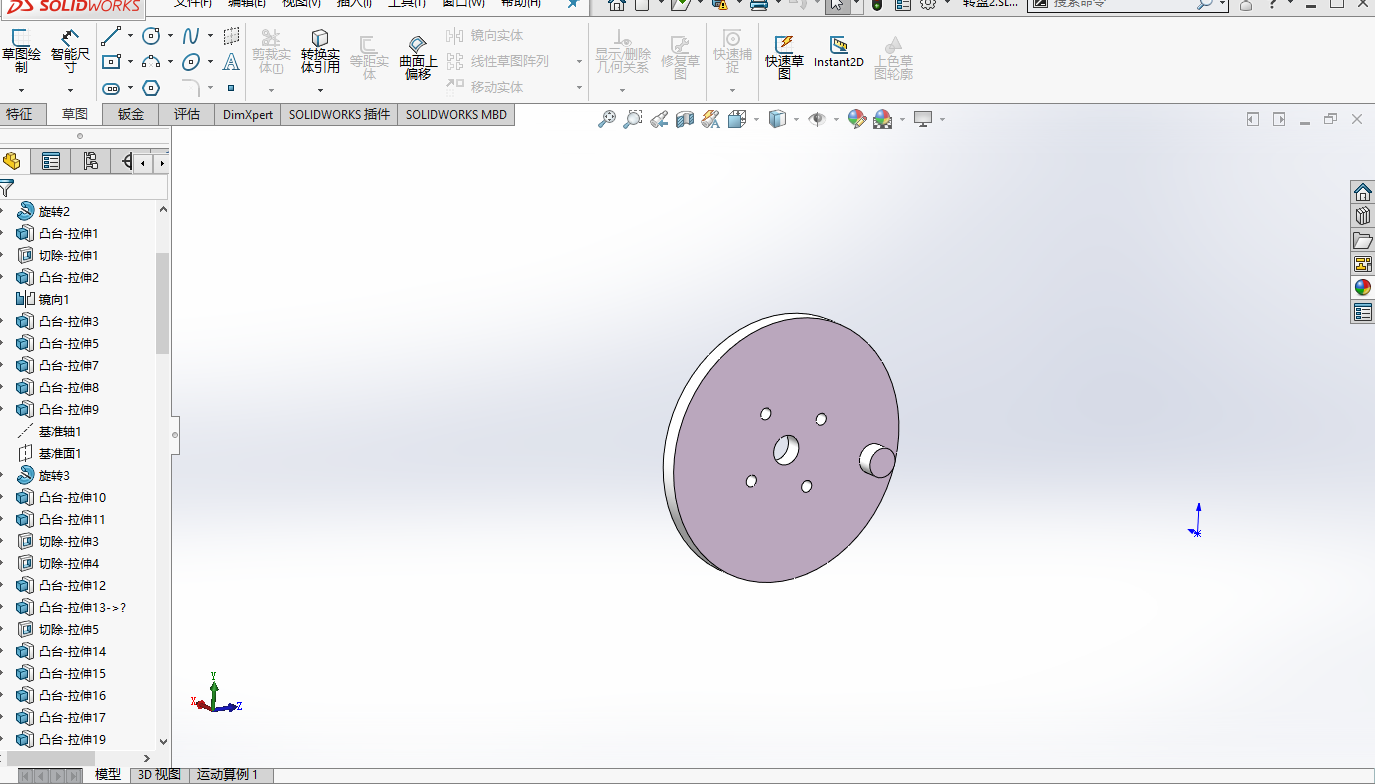Toggle Instant2D mode

[x=838, y=52]
